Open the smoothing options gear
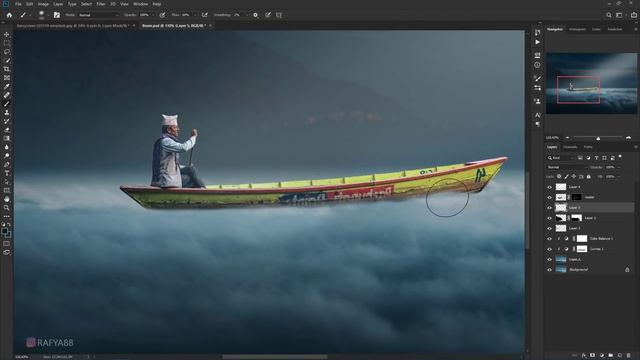Screen dimensions: 640x360 [x=256, y=15]
